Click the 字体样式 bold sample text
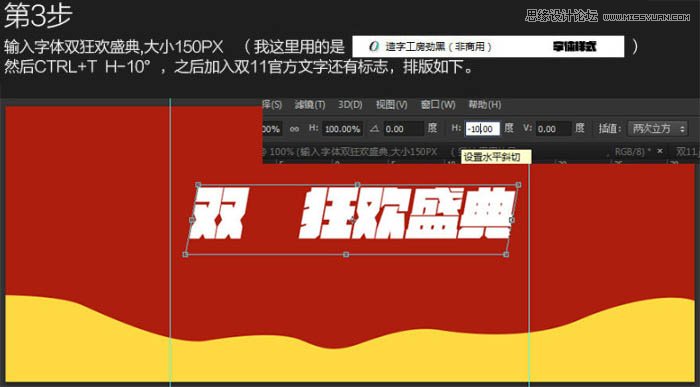Screen dimensions: 700x387 pos(575,46)
